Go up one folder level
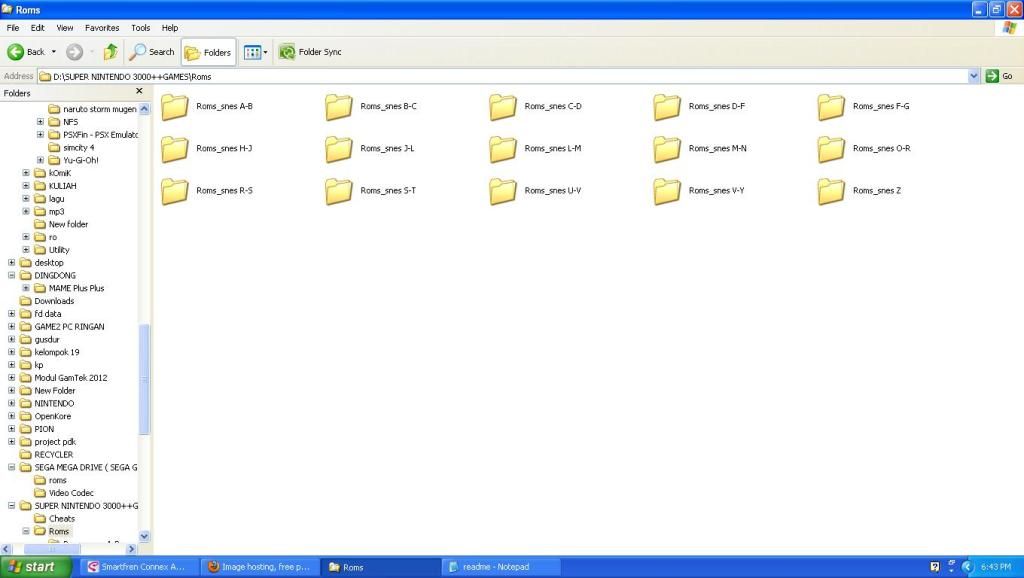 coord(110,52)
